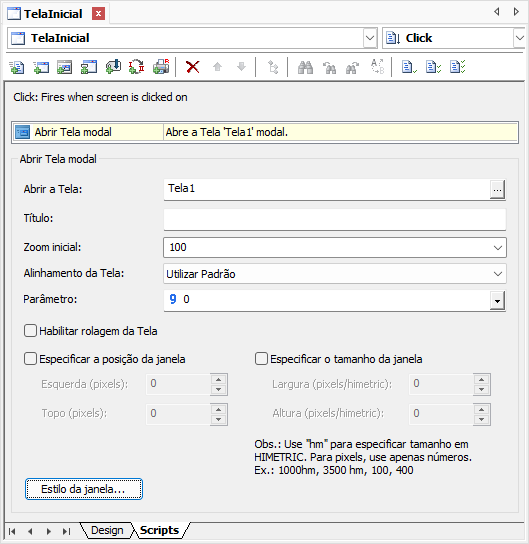Image resolution: width=529 pixels, height=544 pixels.
Task: Select the blue Abrir Tela modal row icon
Action: 23,132
